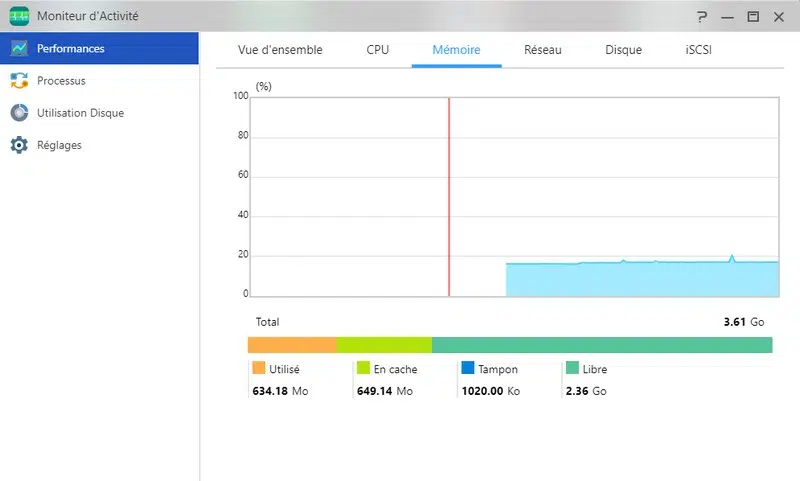This screenshot has height=481, width=800.
Task: Go to the Disque tab
Action: [623, 50]
